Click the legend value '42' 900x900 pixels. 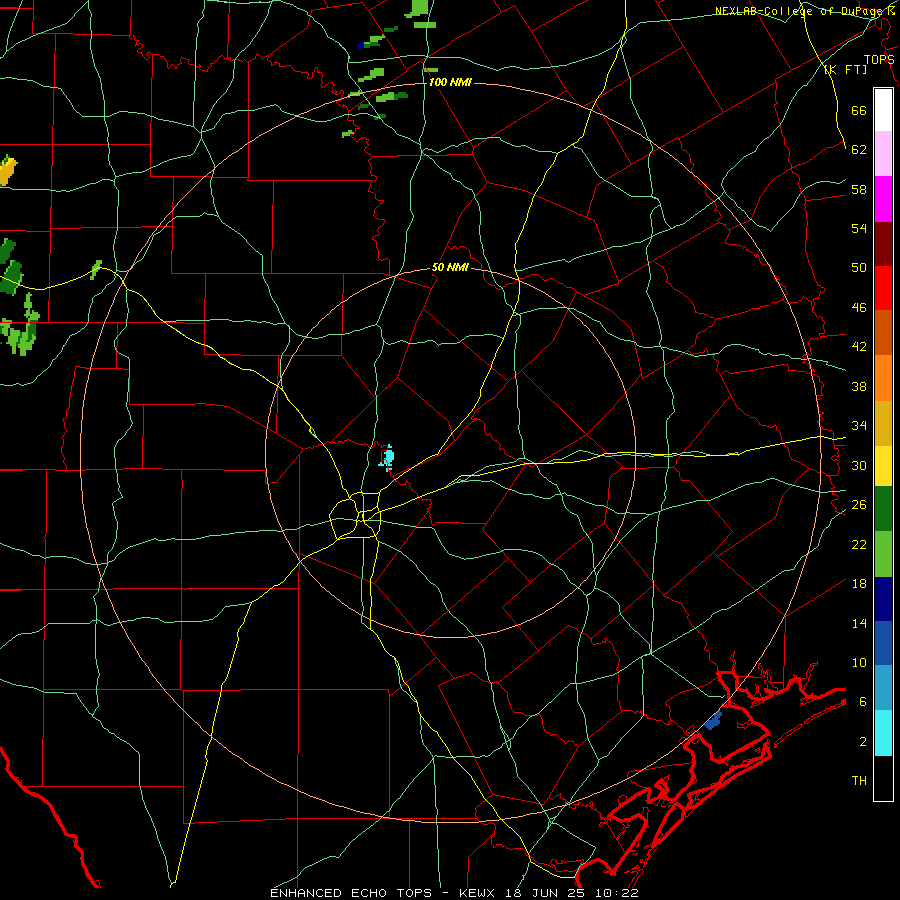click(x=859, y=347)
